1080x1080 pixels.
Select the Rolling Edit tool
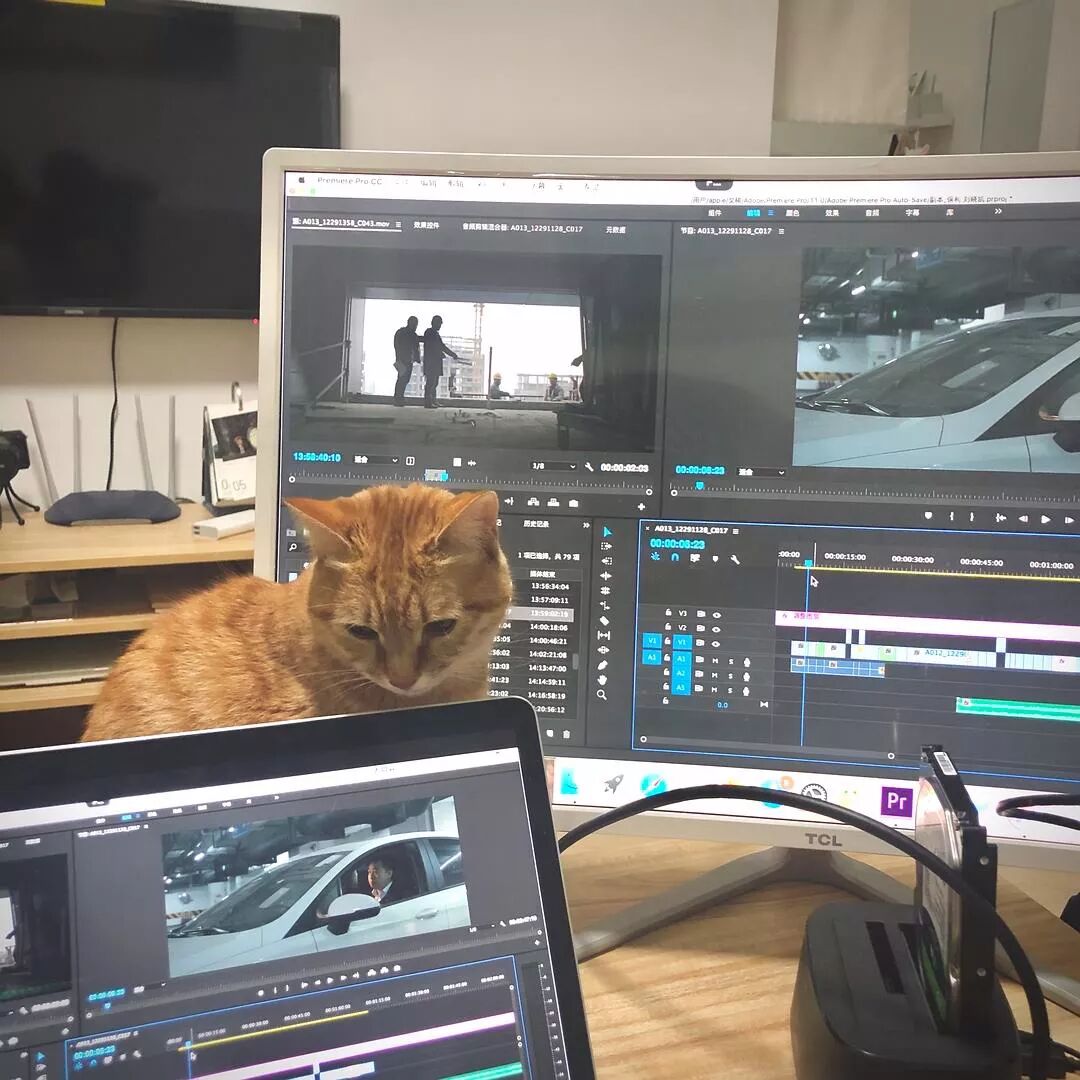pos(605,590)
